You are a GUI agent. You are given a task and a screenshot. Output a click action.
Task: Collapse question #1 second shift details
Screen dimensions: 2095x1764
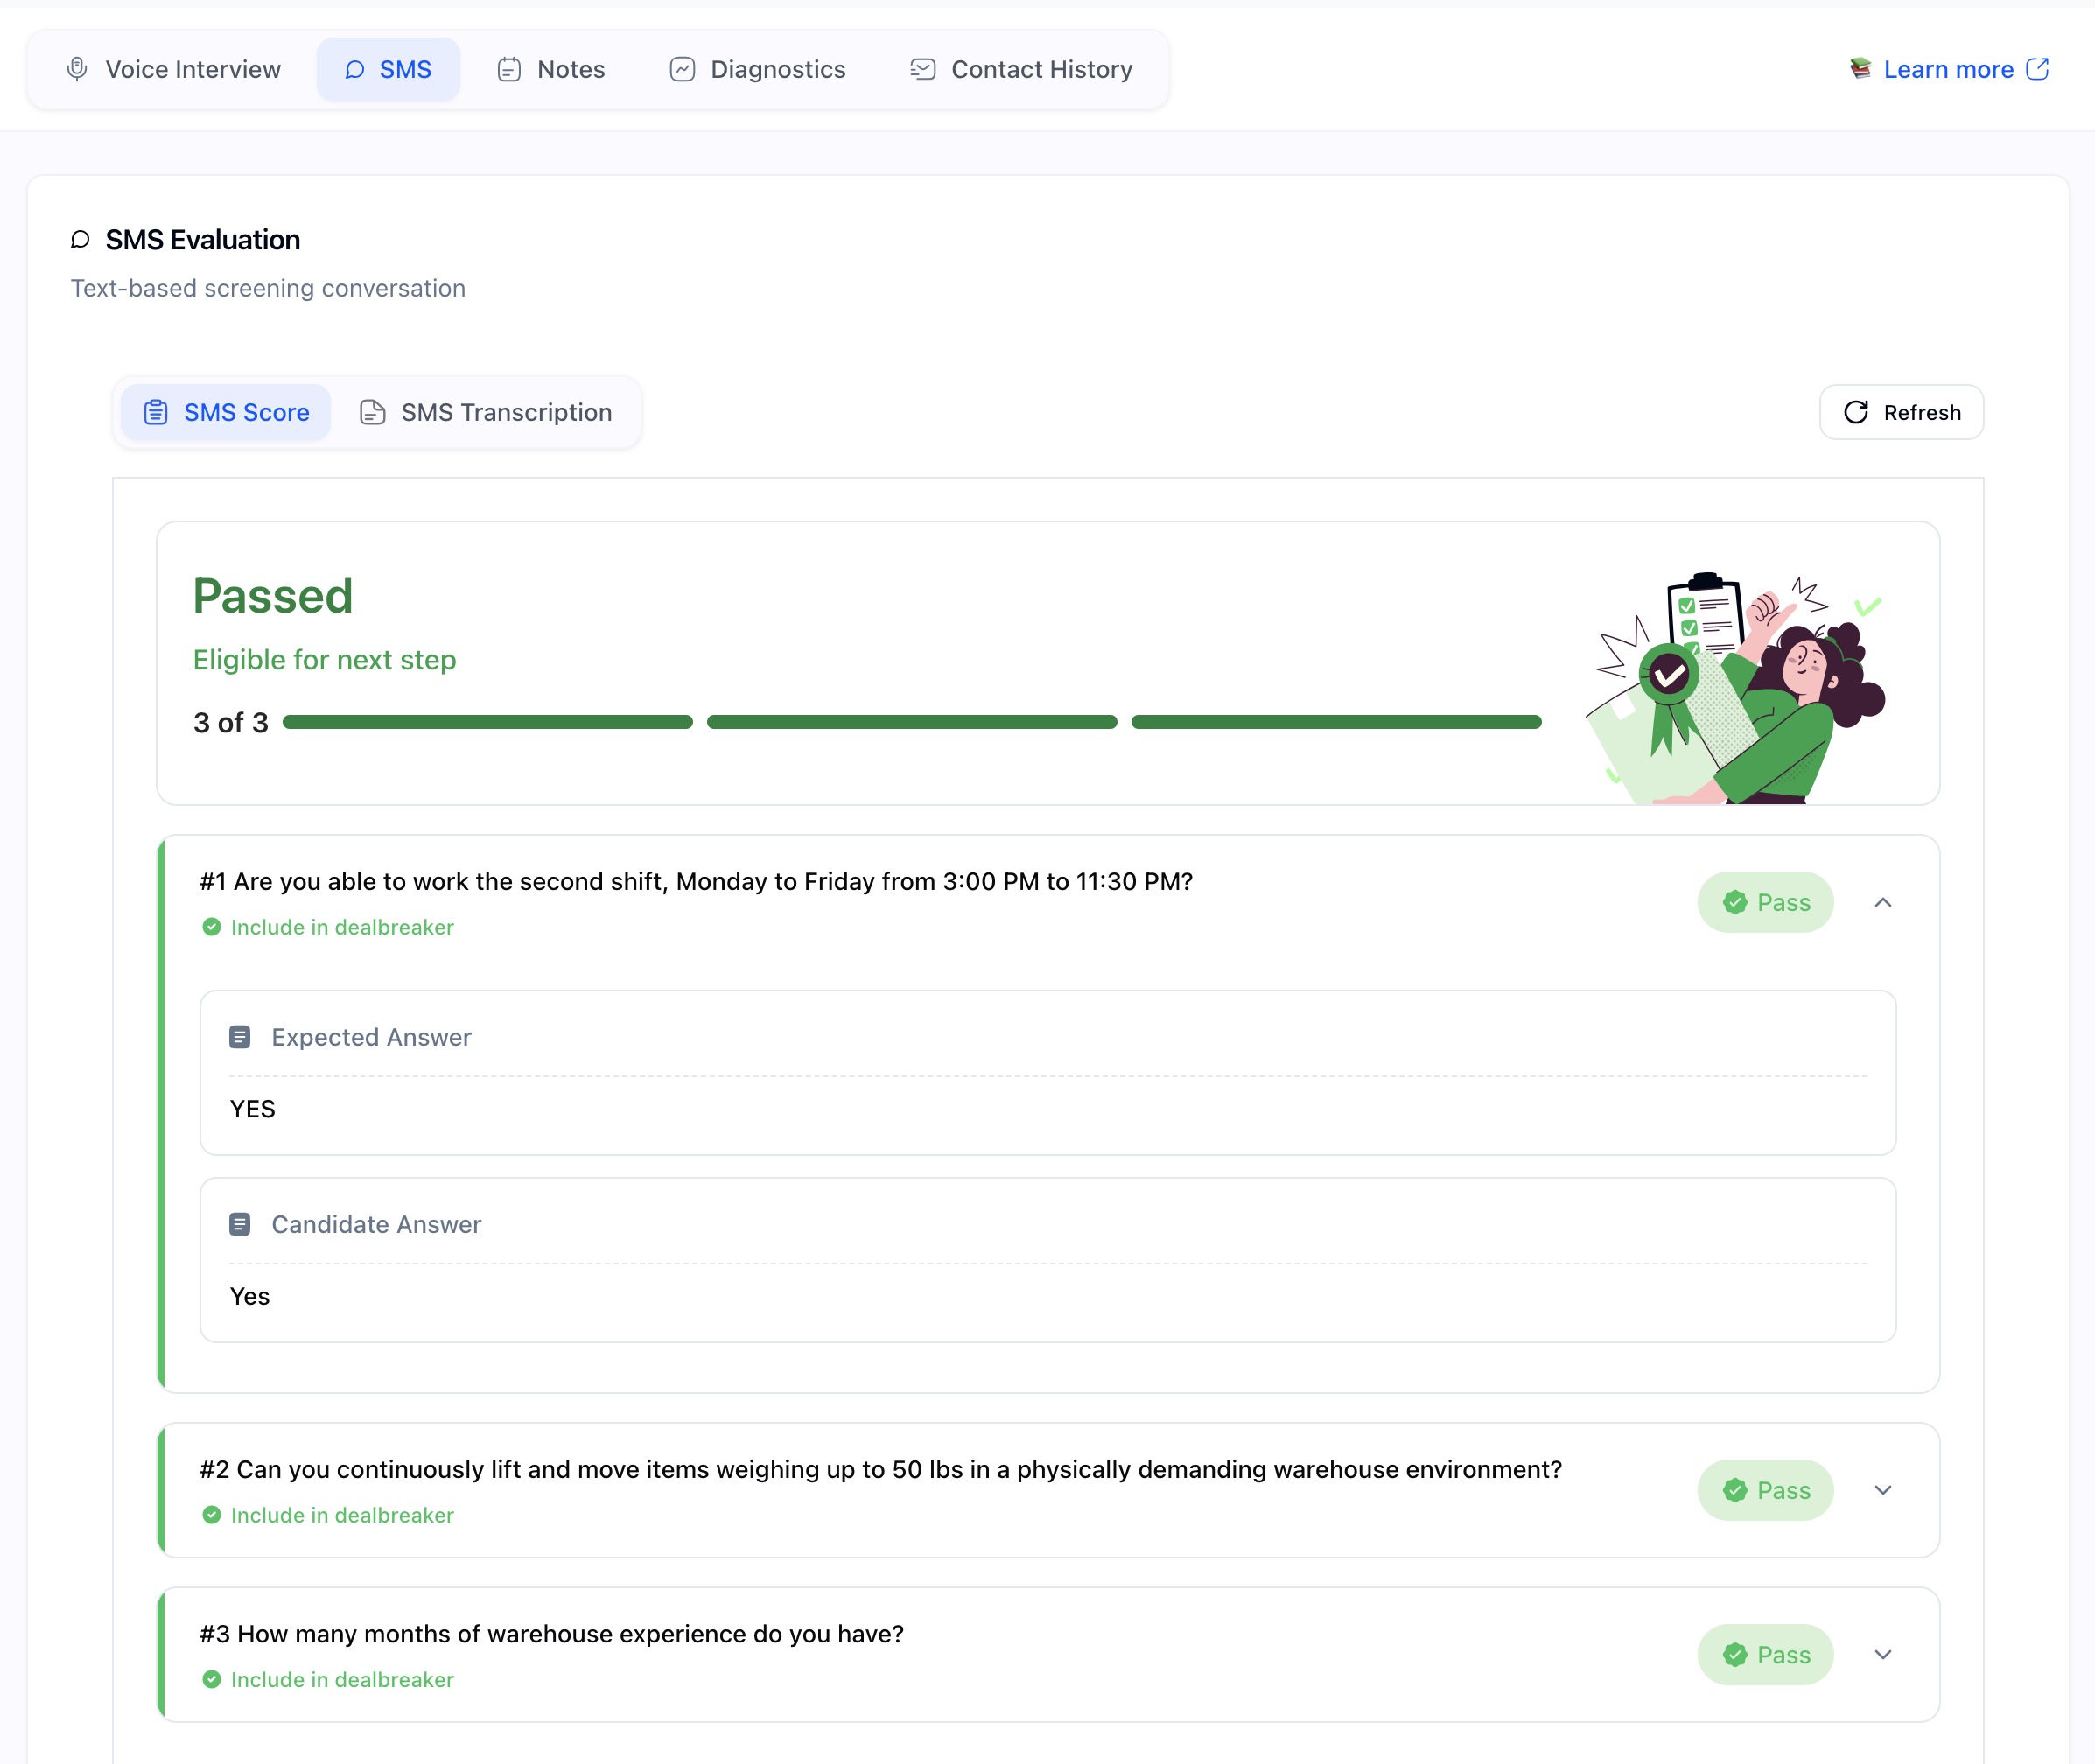click(x=1883, y=902)
